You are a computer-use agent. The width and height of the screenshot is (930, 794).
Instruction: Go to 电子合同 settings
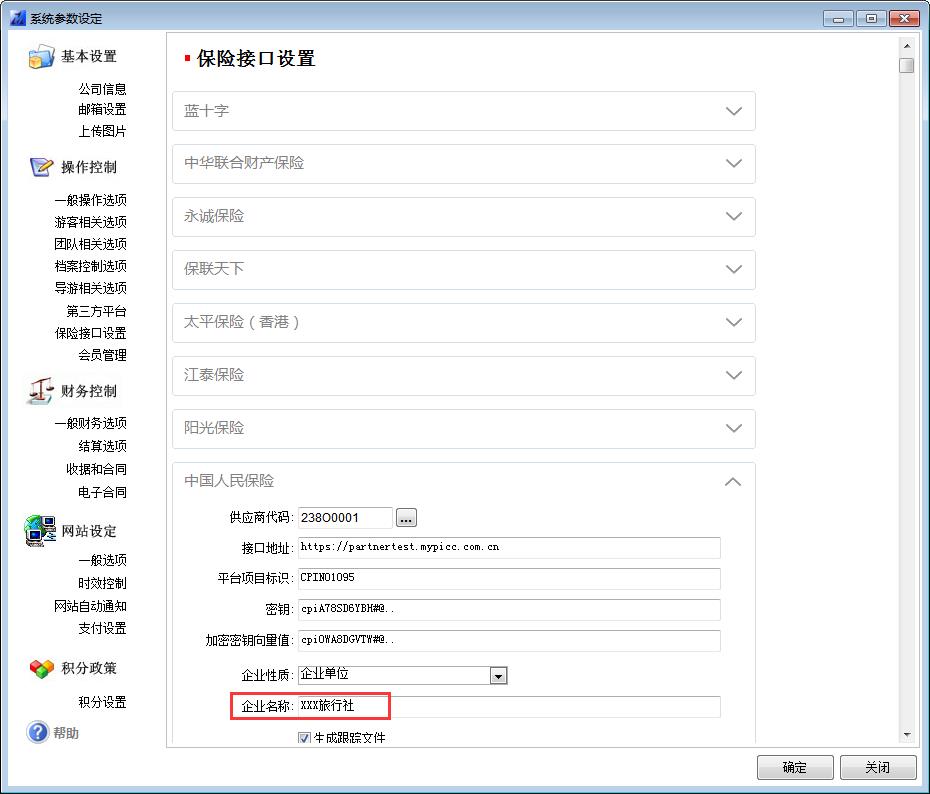coord(102,492)
